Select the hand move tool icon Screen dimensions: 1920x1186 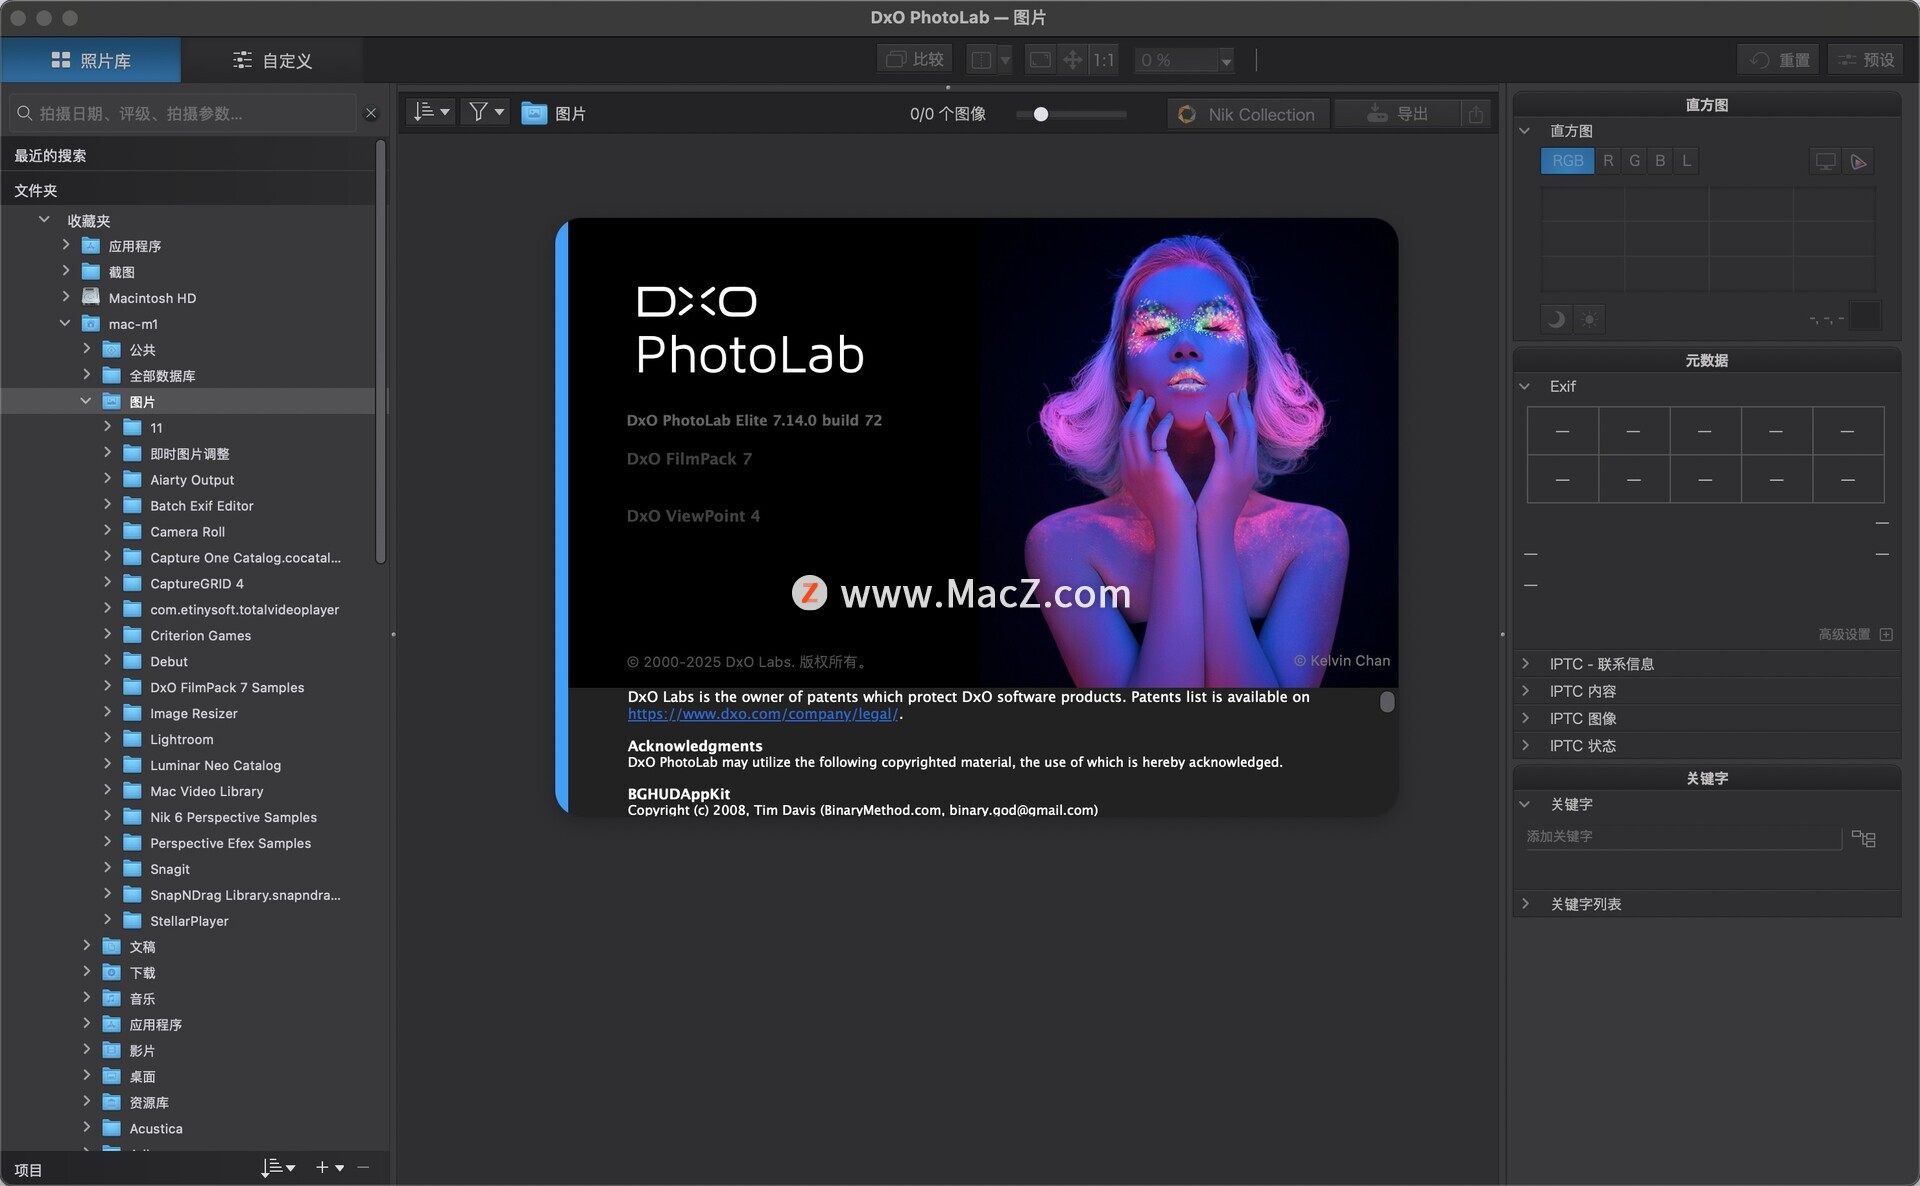(1072, 60)
